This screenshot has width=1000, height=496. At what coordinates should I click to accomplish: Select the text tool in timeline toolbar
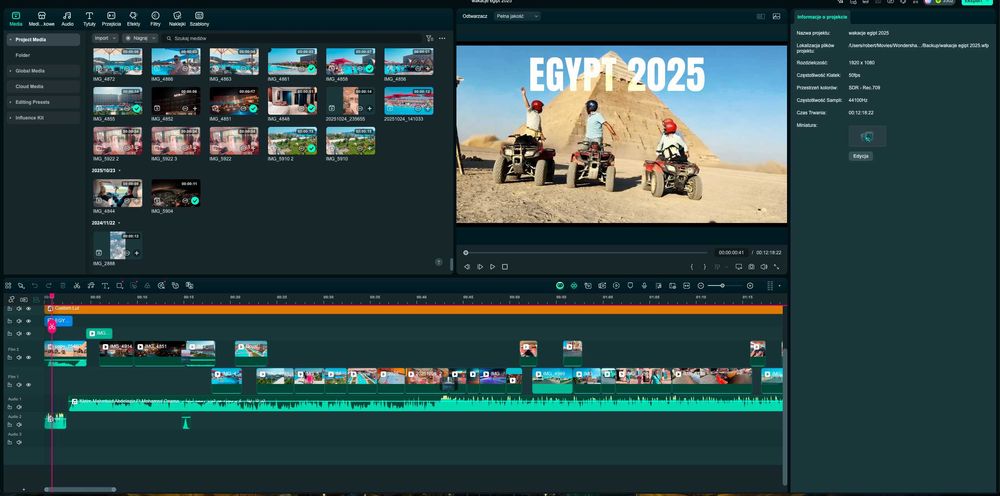click(x=105, y=286)
